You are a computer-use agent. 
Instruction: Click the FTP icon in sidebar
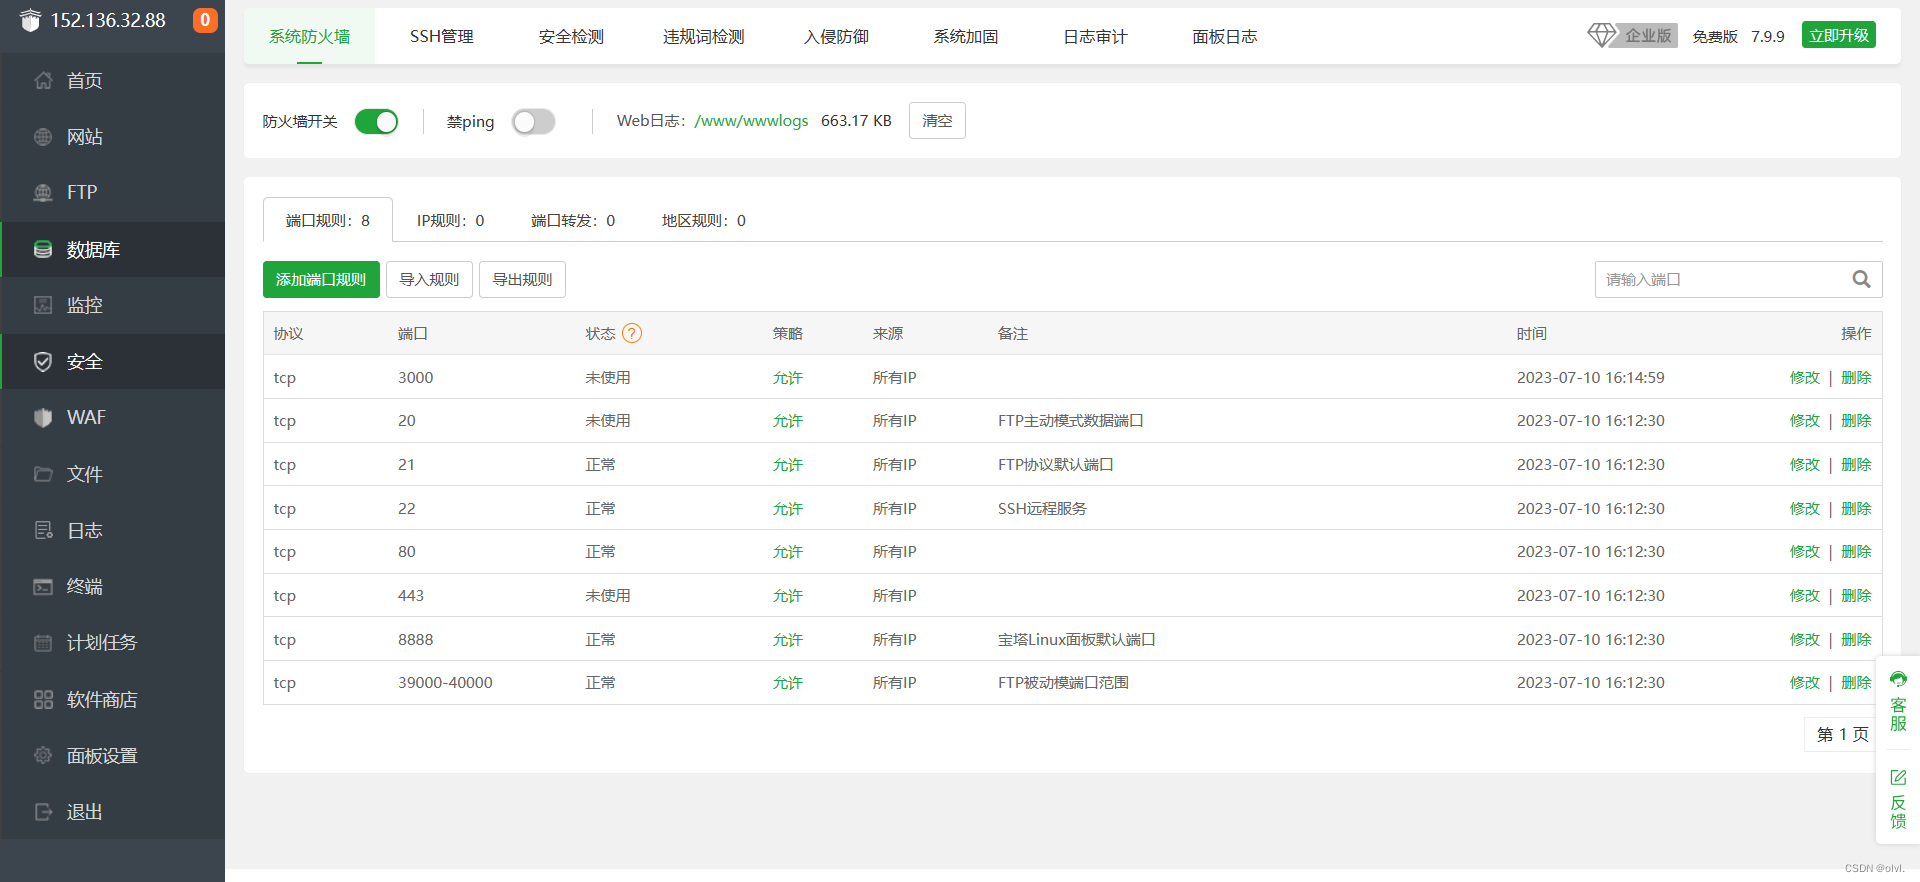coord(43,193)
